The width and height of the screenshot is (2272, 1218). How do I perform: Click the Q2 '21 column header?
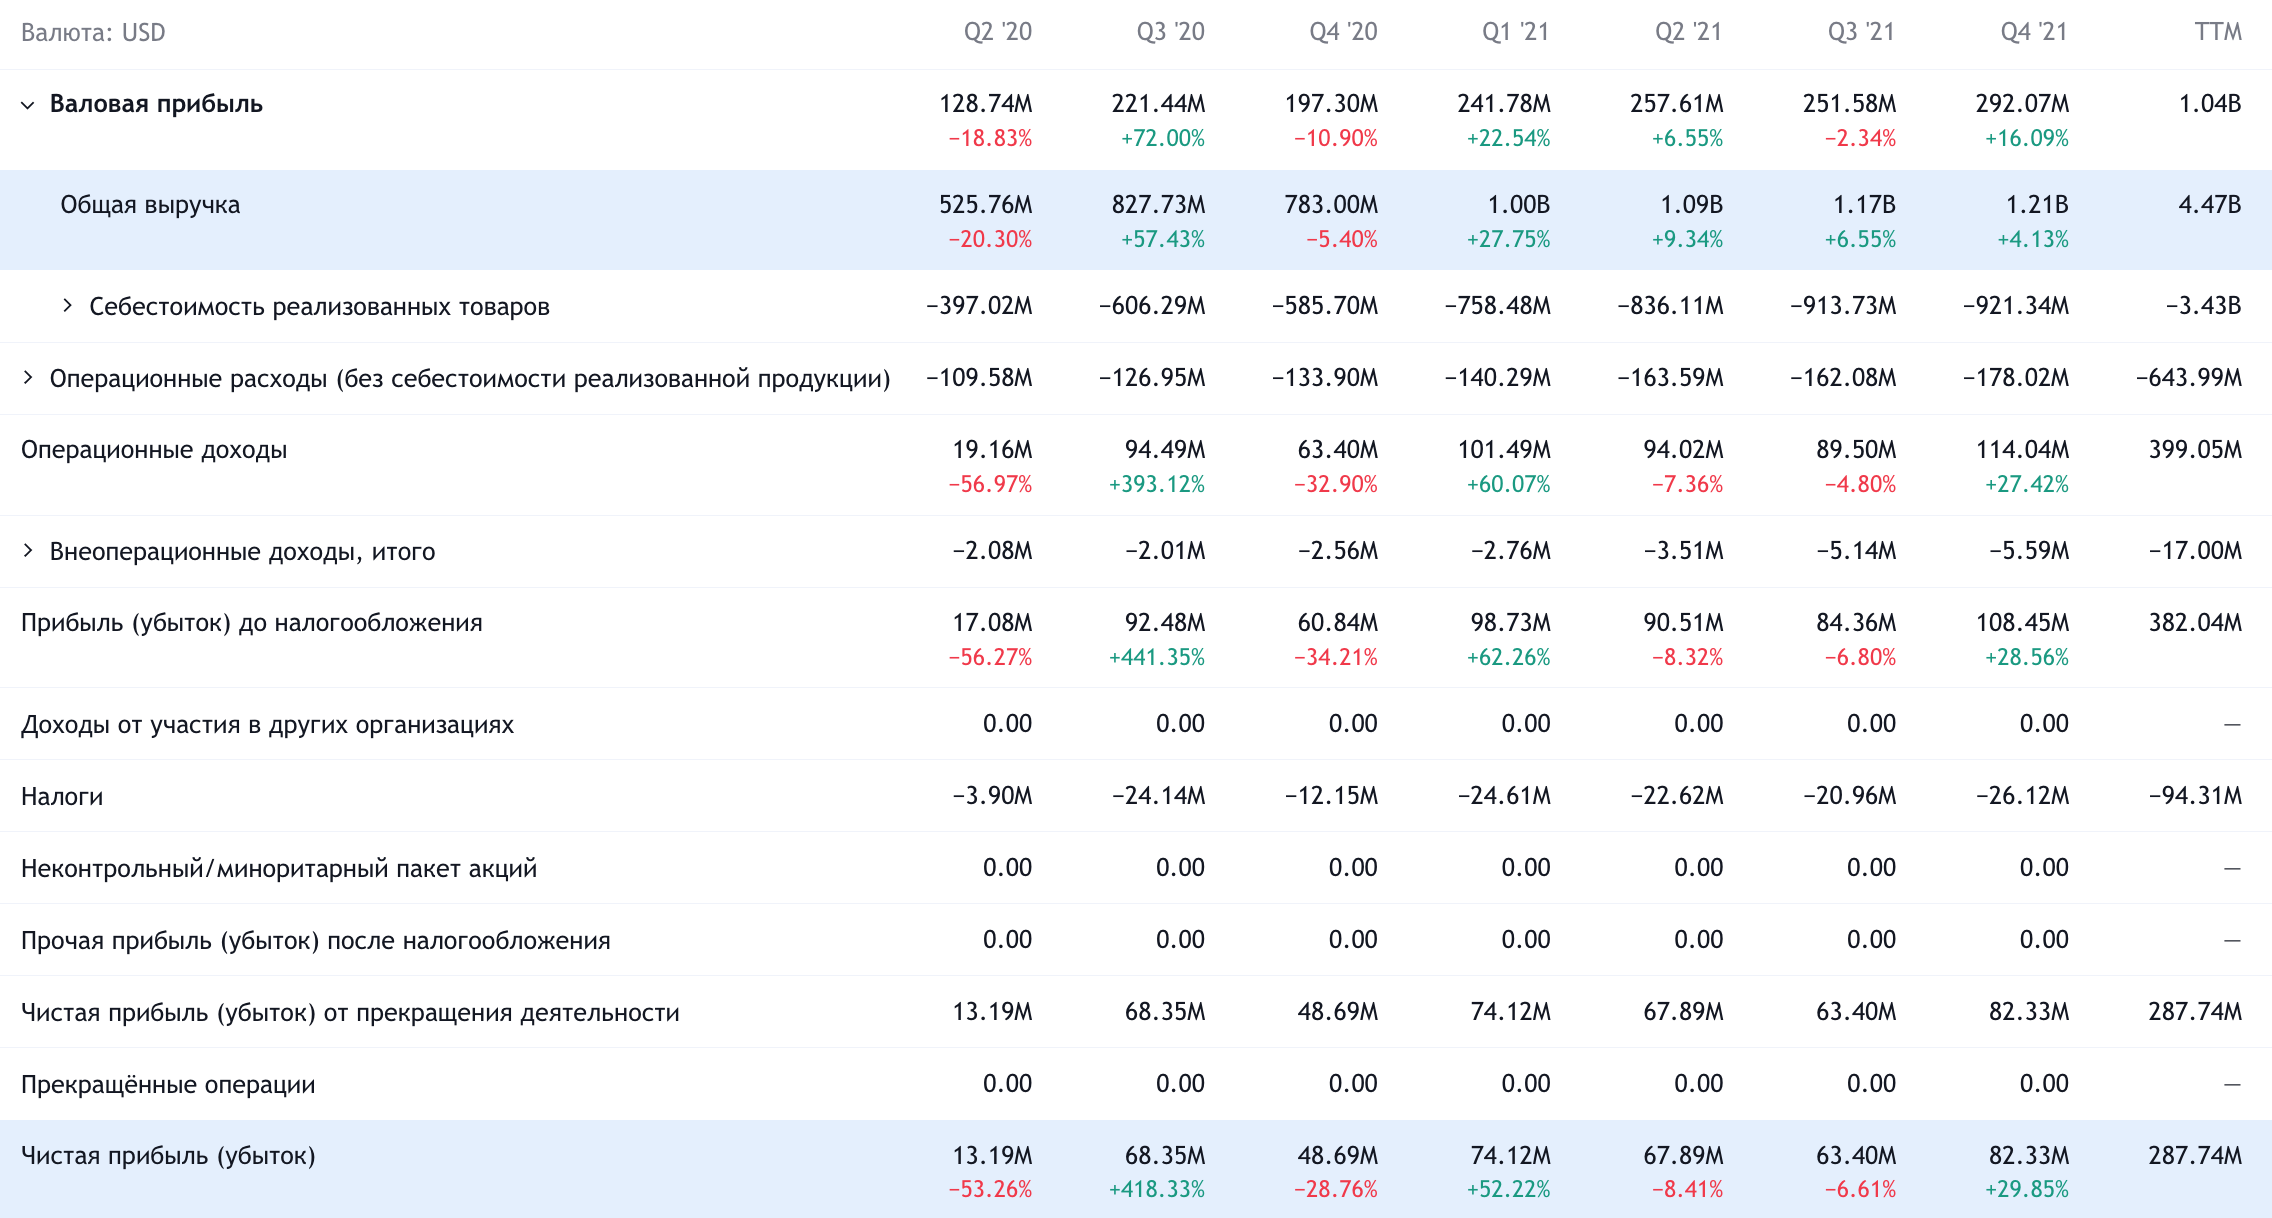[1688, 32]
